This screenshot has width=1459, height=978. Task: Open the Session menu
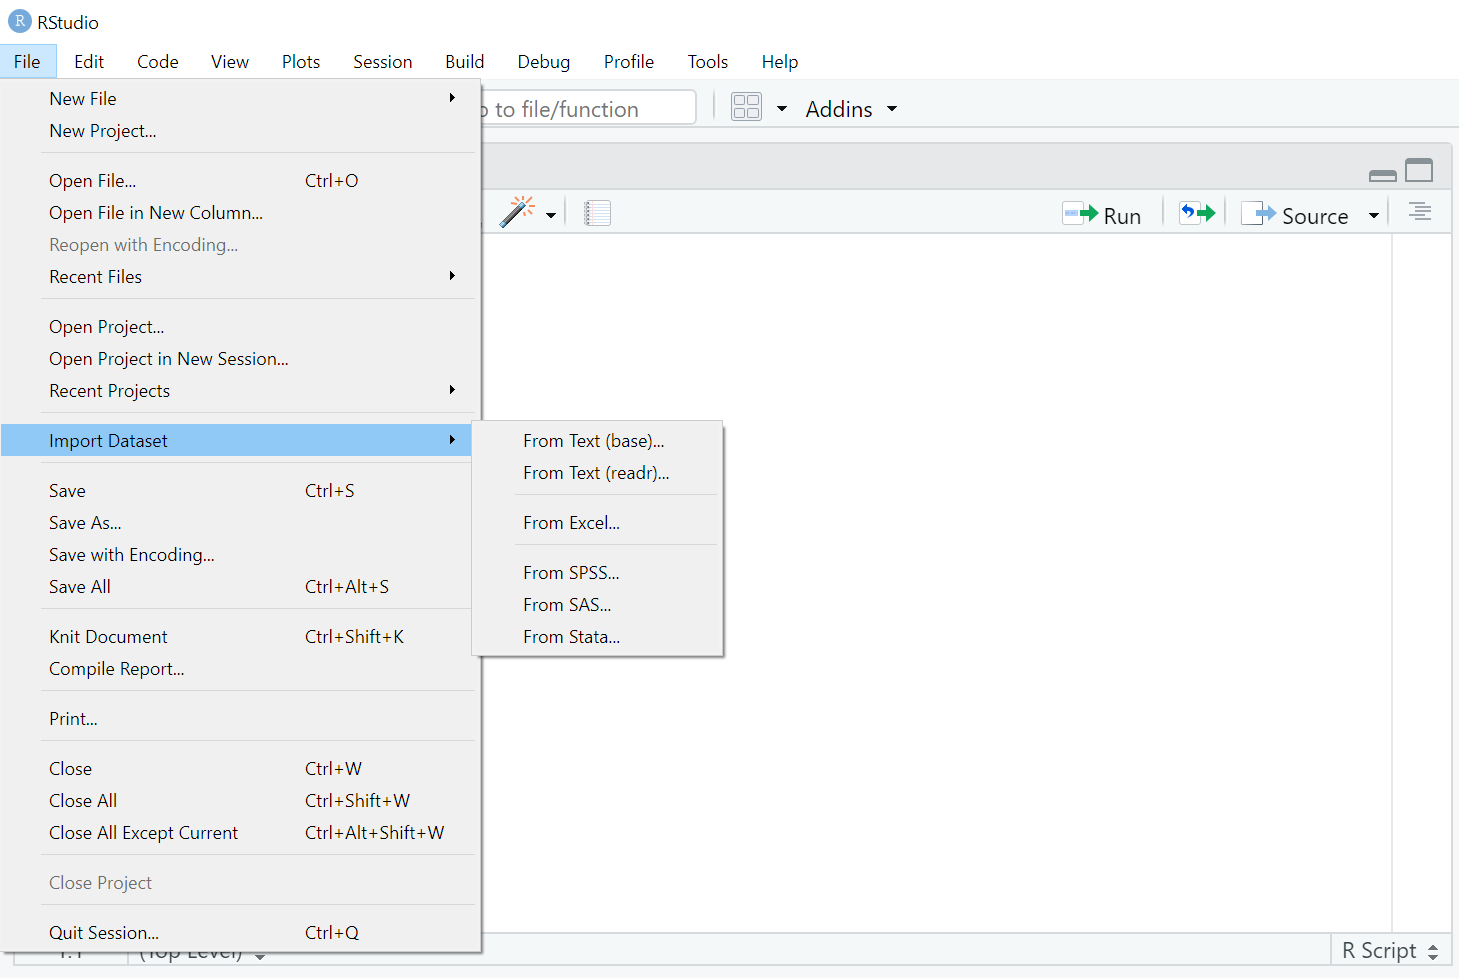coord(383,61)
